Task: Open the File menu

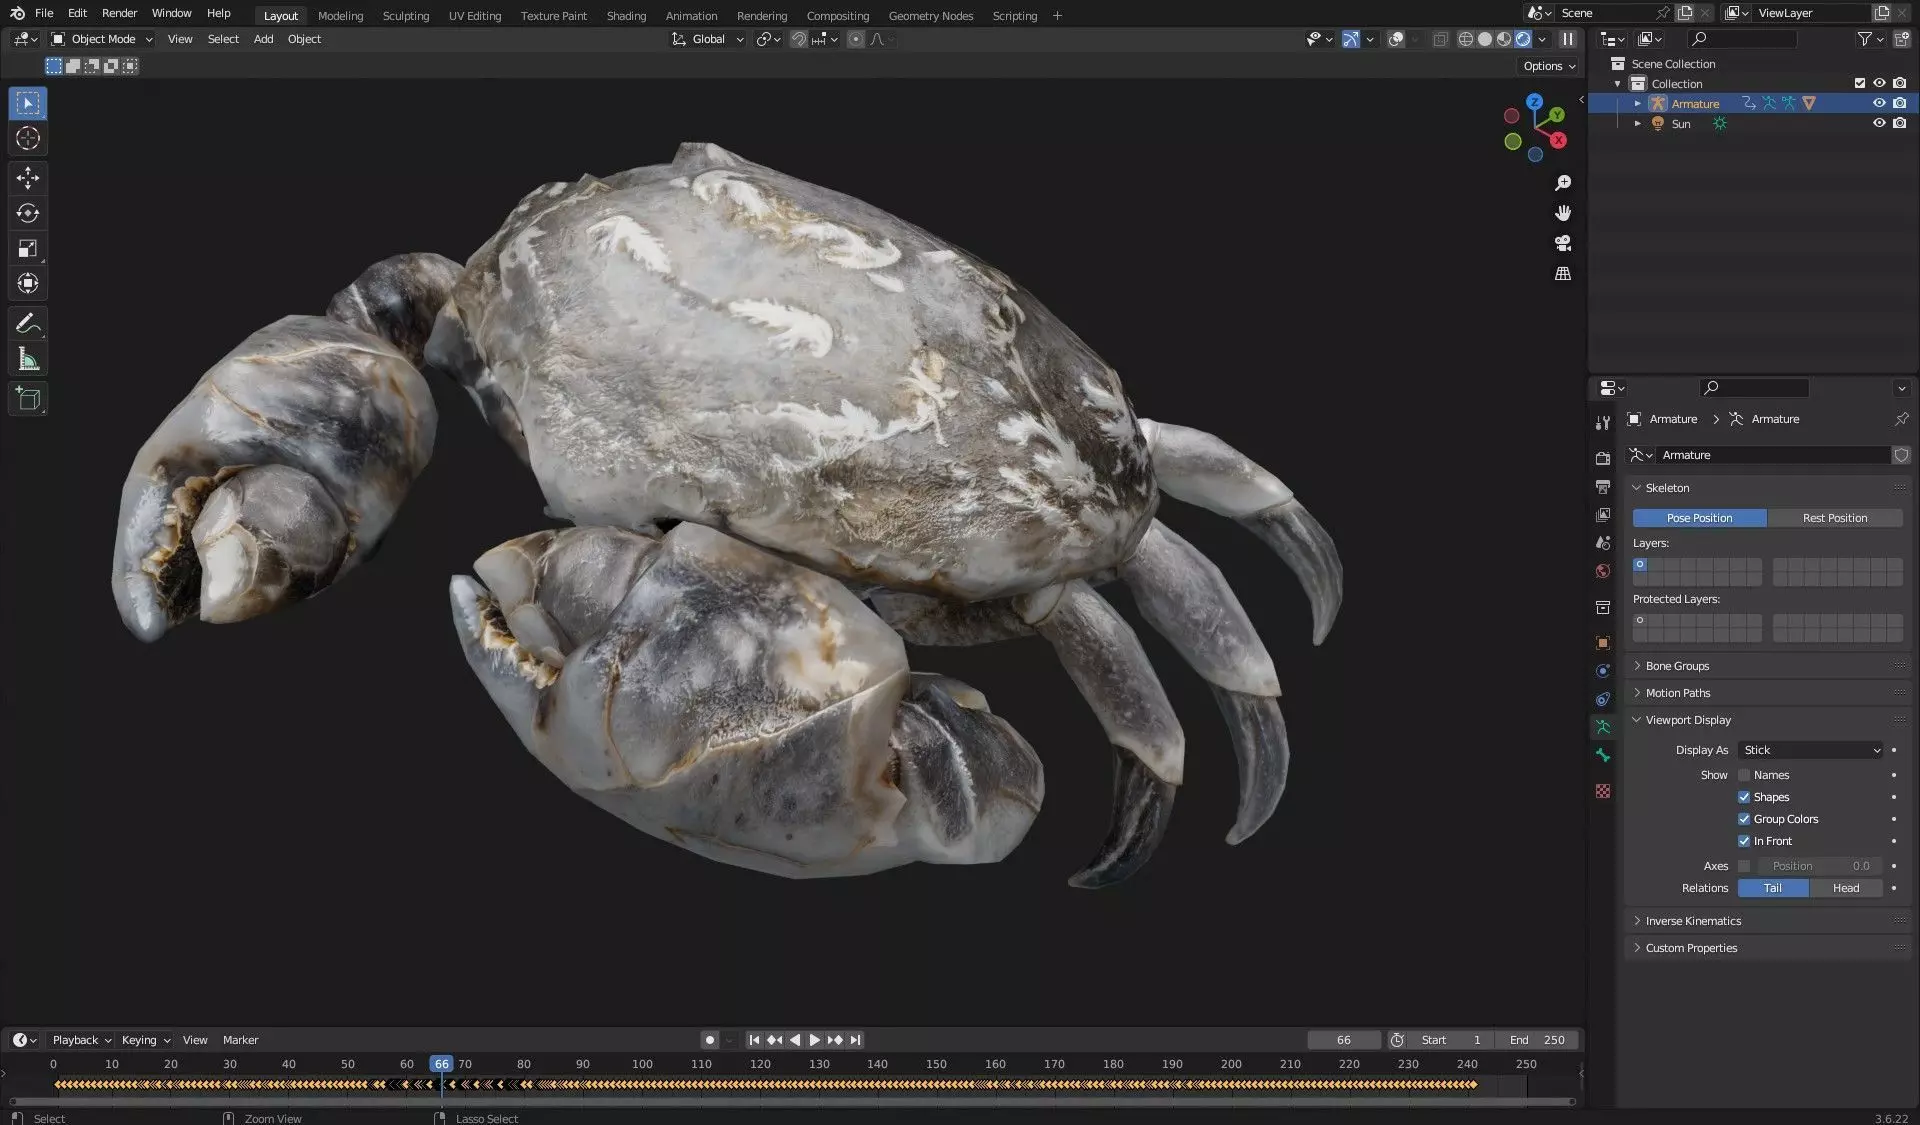Action: [44, 13]
